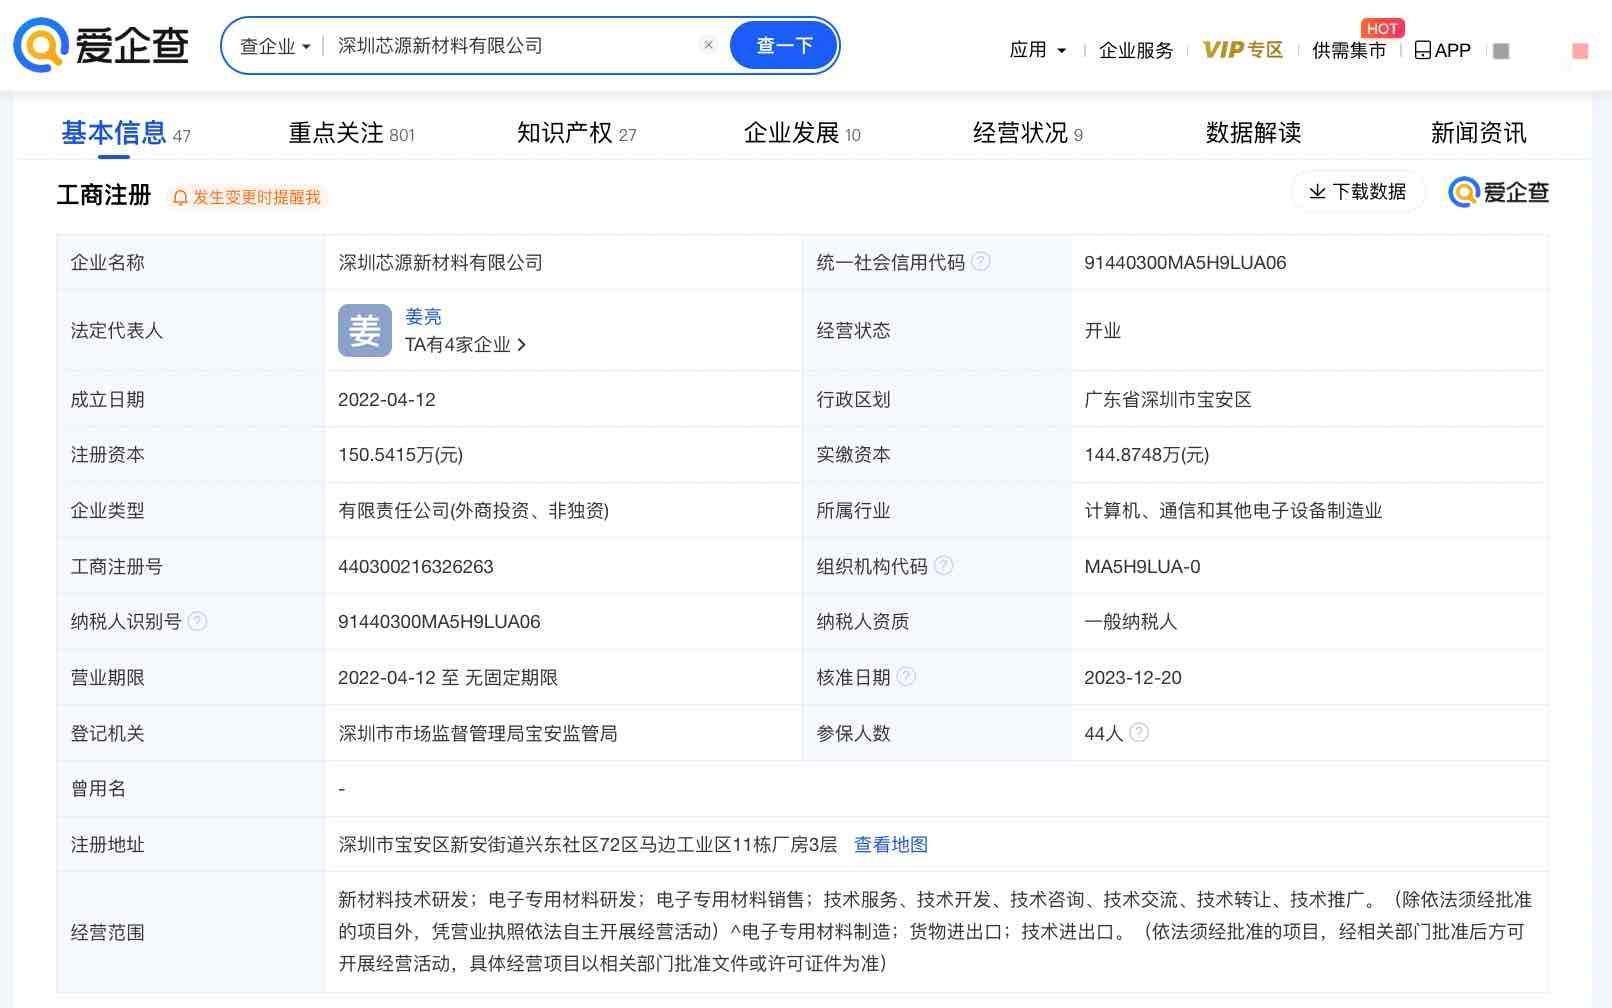Open legal representative 姜亮's profile link
Viewport: 1612px width, 1008px height.
coord(423,316)
